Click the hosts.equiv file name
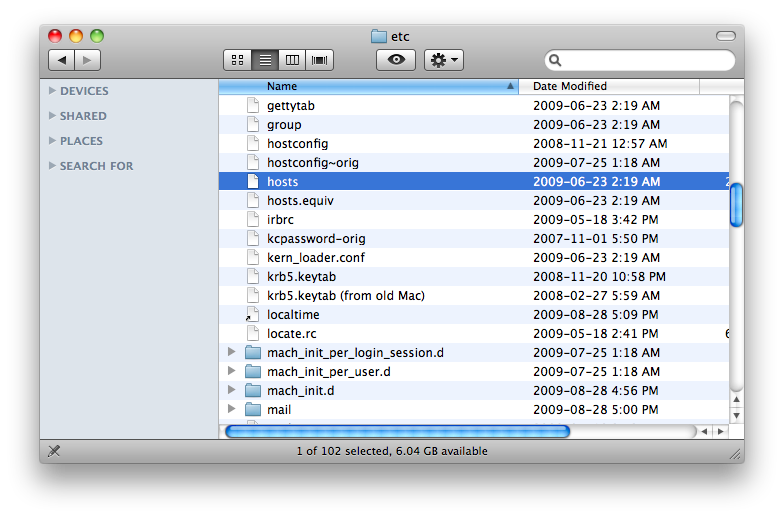The image size is (784, 518). (x=300, y=200)
